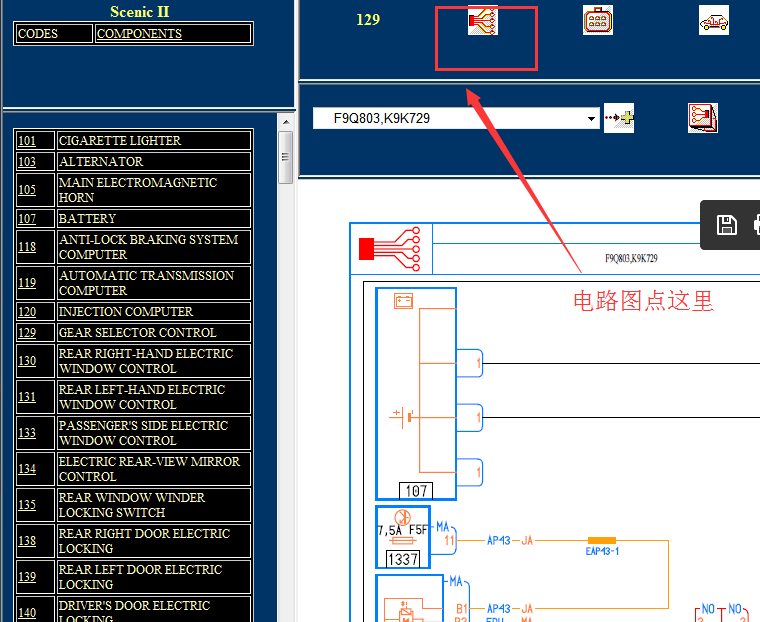Image resolution: width=760 pixels, height=622 pixels.
Task: Open component code 129
Action: coord(27,333)
